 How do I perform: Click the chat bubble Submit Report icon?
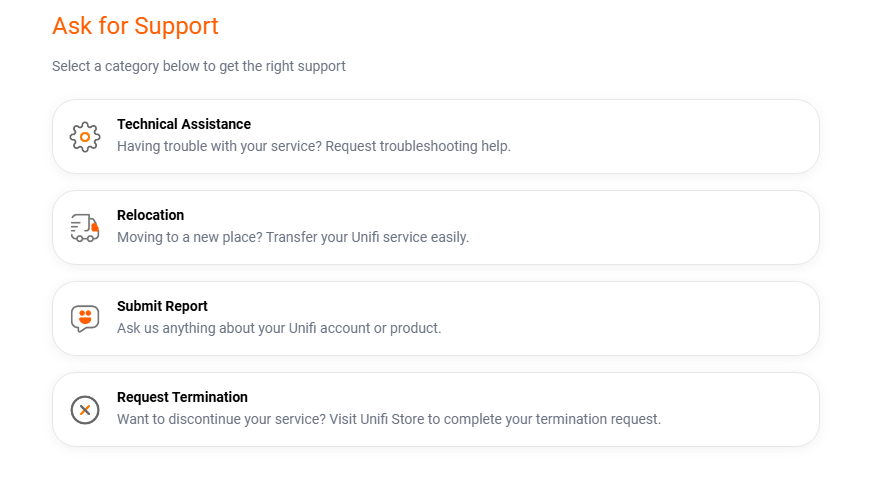point(85,319)
